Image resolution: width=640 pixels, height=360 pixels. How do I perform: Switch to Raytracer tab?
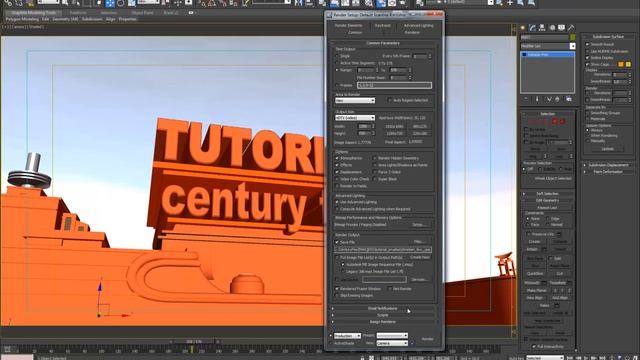tap(382, 25)
